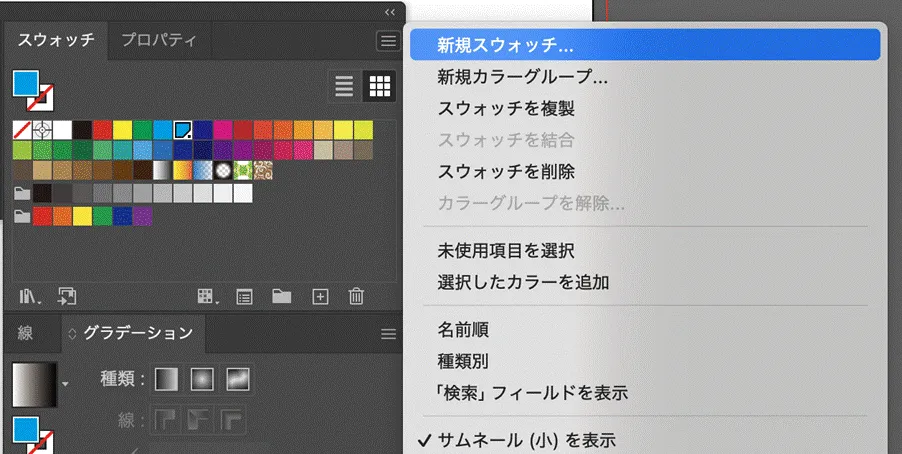Image resolution: width=902 pixels, height=454 pixels.
Task: Select the freeform gradient type icon
Action: pyautogui.click(x=237, y=379)
